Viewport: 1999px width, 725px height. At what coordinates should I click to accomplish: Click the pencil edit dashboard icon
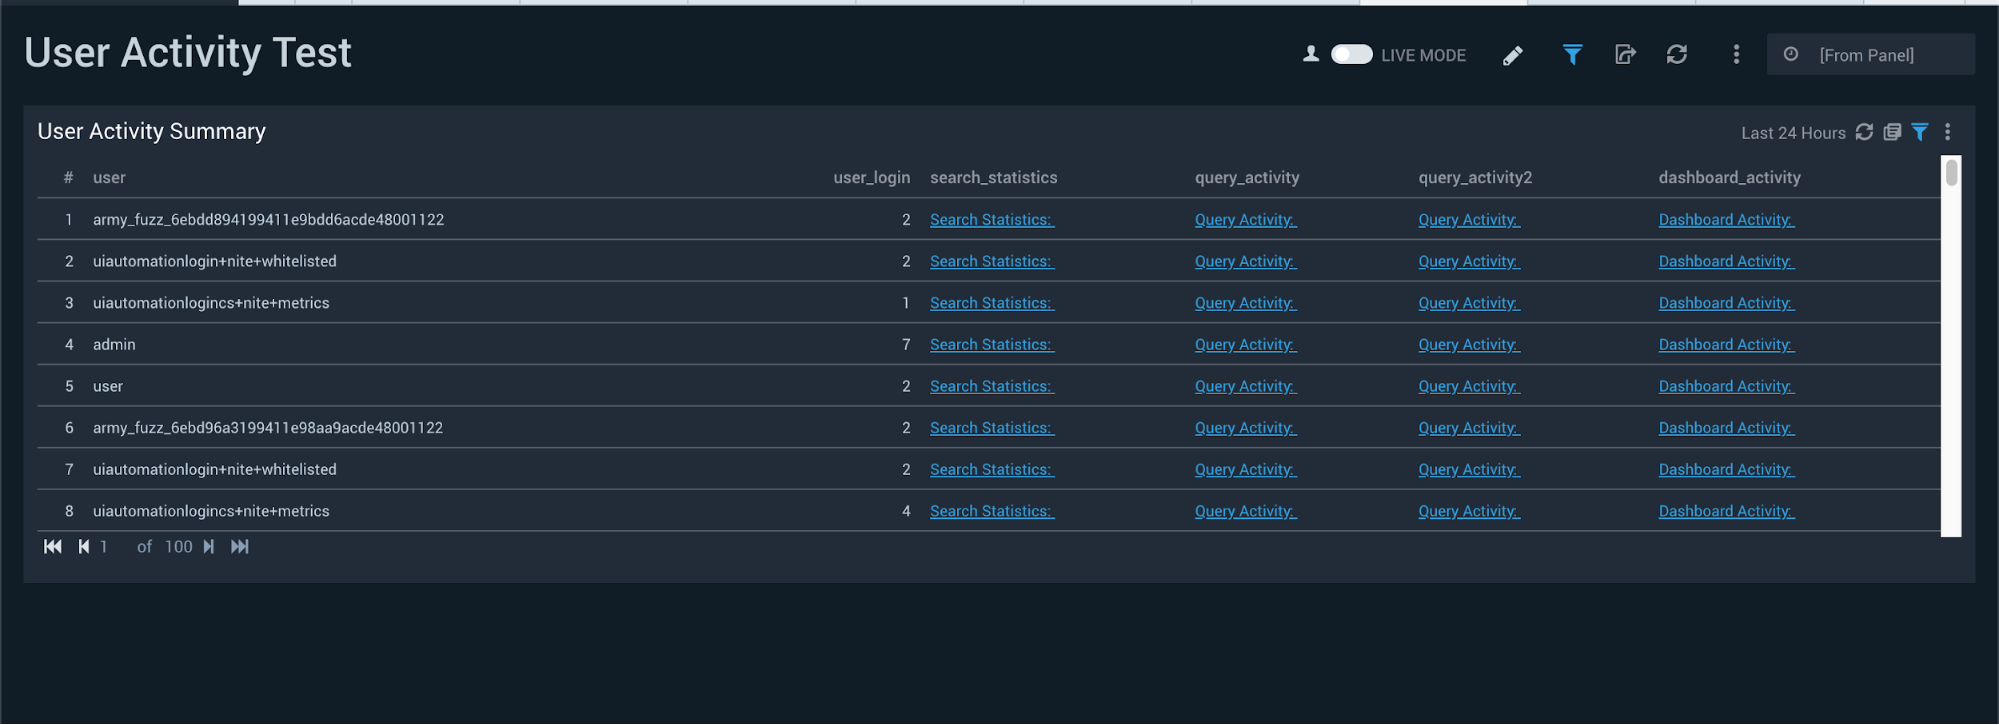pyautogui.click(x=1512, y=56)
